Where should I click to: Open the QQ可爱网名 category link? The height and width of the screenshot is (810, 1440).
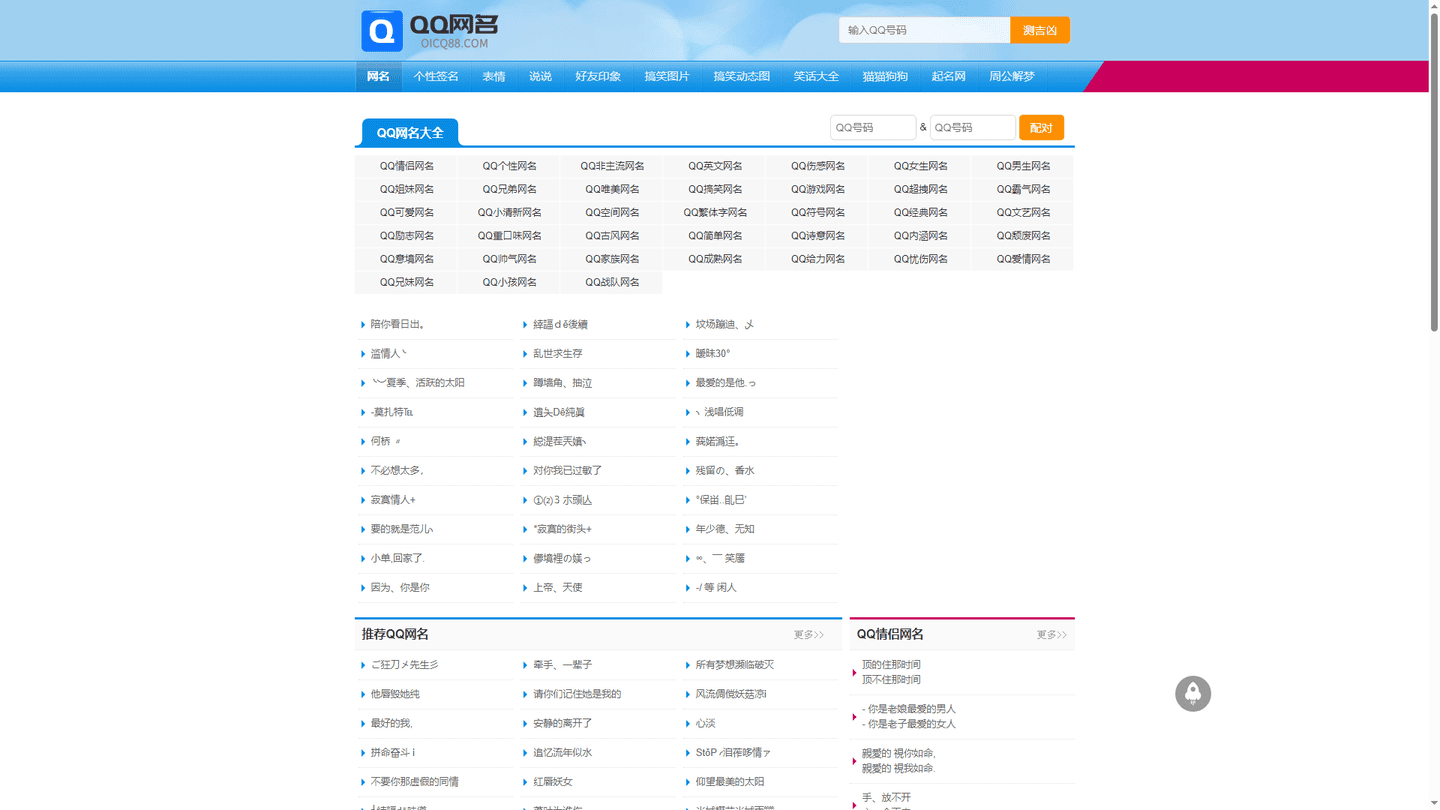(x=407, y=212)
